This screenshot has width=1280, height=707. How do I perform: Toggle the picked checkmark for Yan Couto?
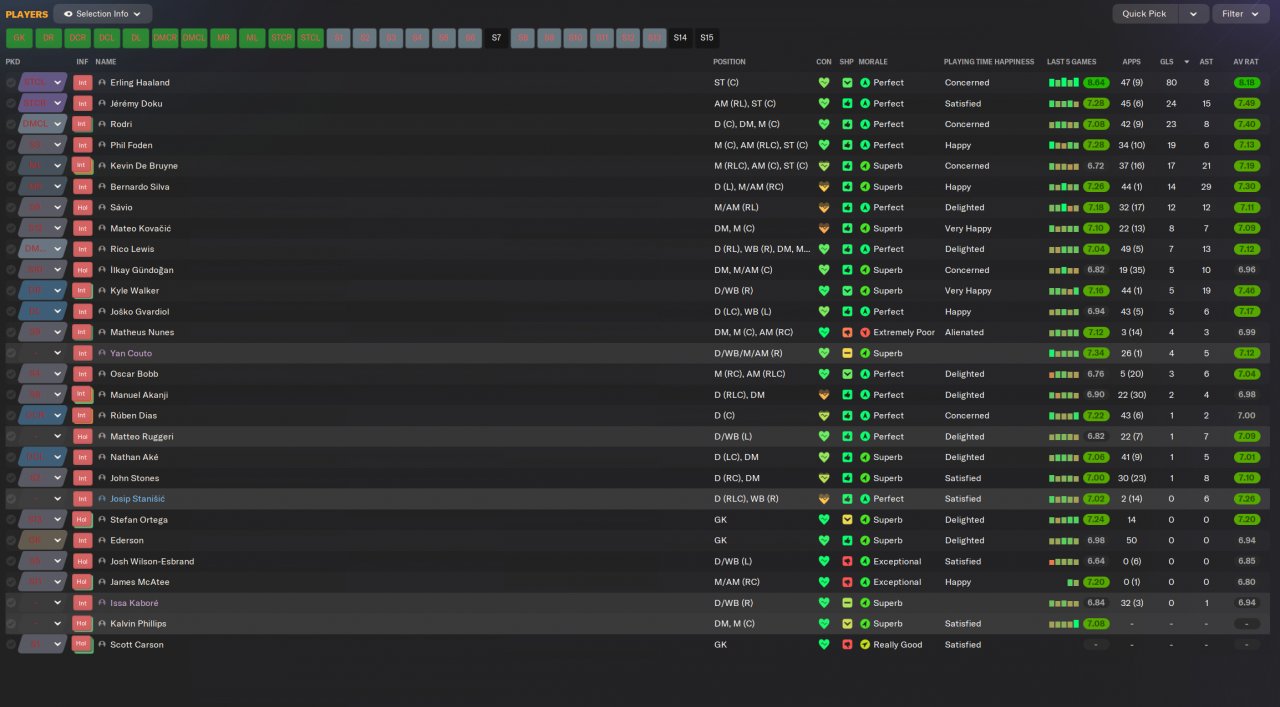[x=11, y=354]
